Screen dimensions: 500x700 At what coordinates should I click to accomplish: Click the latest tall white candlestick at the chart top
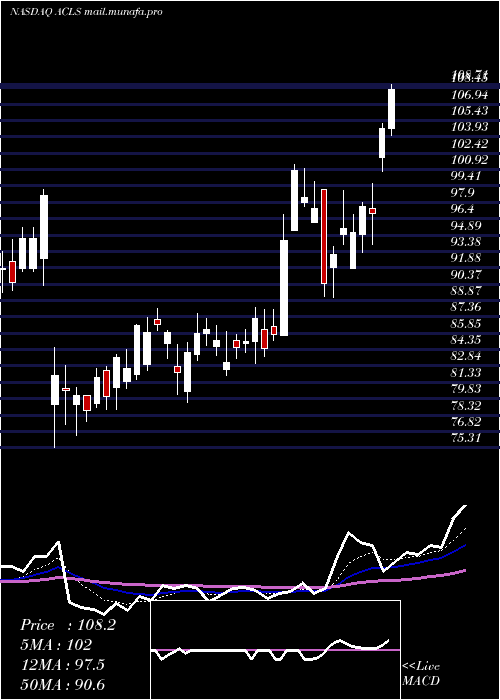click(x=392, y=109)
